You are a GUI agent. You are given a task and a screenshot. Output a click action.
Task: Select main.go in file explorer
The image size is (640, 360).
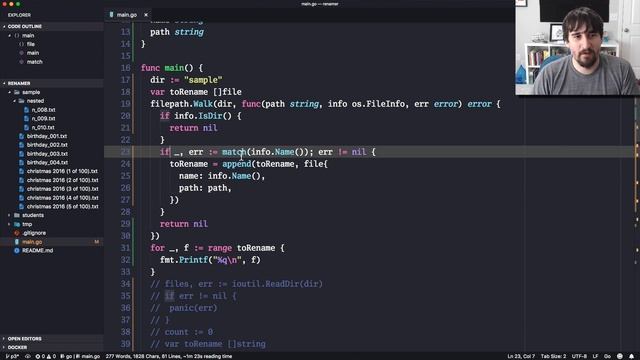pos(52,242)
